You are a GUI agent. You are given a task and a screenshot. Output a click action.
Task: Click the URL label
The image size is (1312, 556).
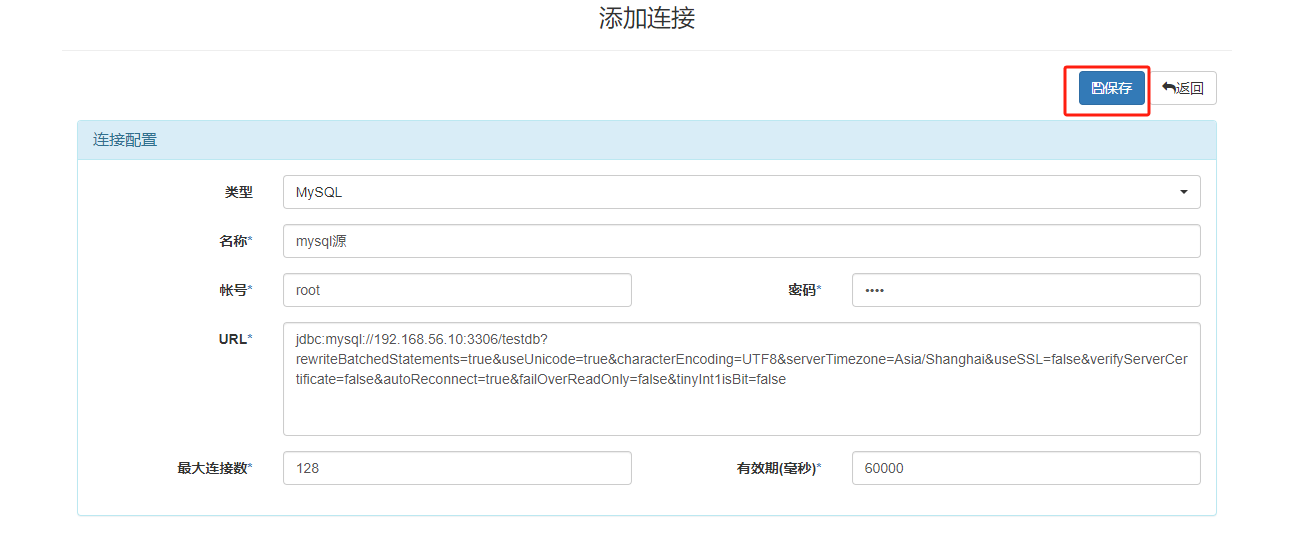(x=235, y=339)
